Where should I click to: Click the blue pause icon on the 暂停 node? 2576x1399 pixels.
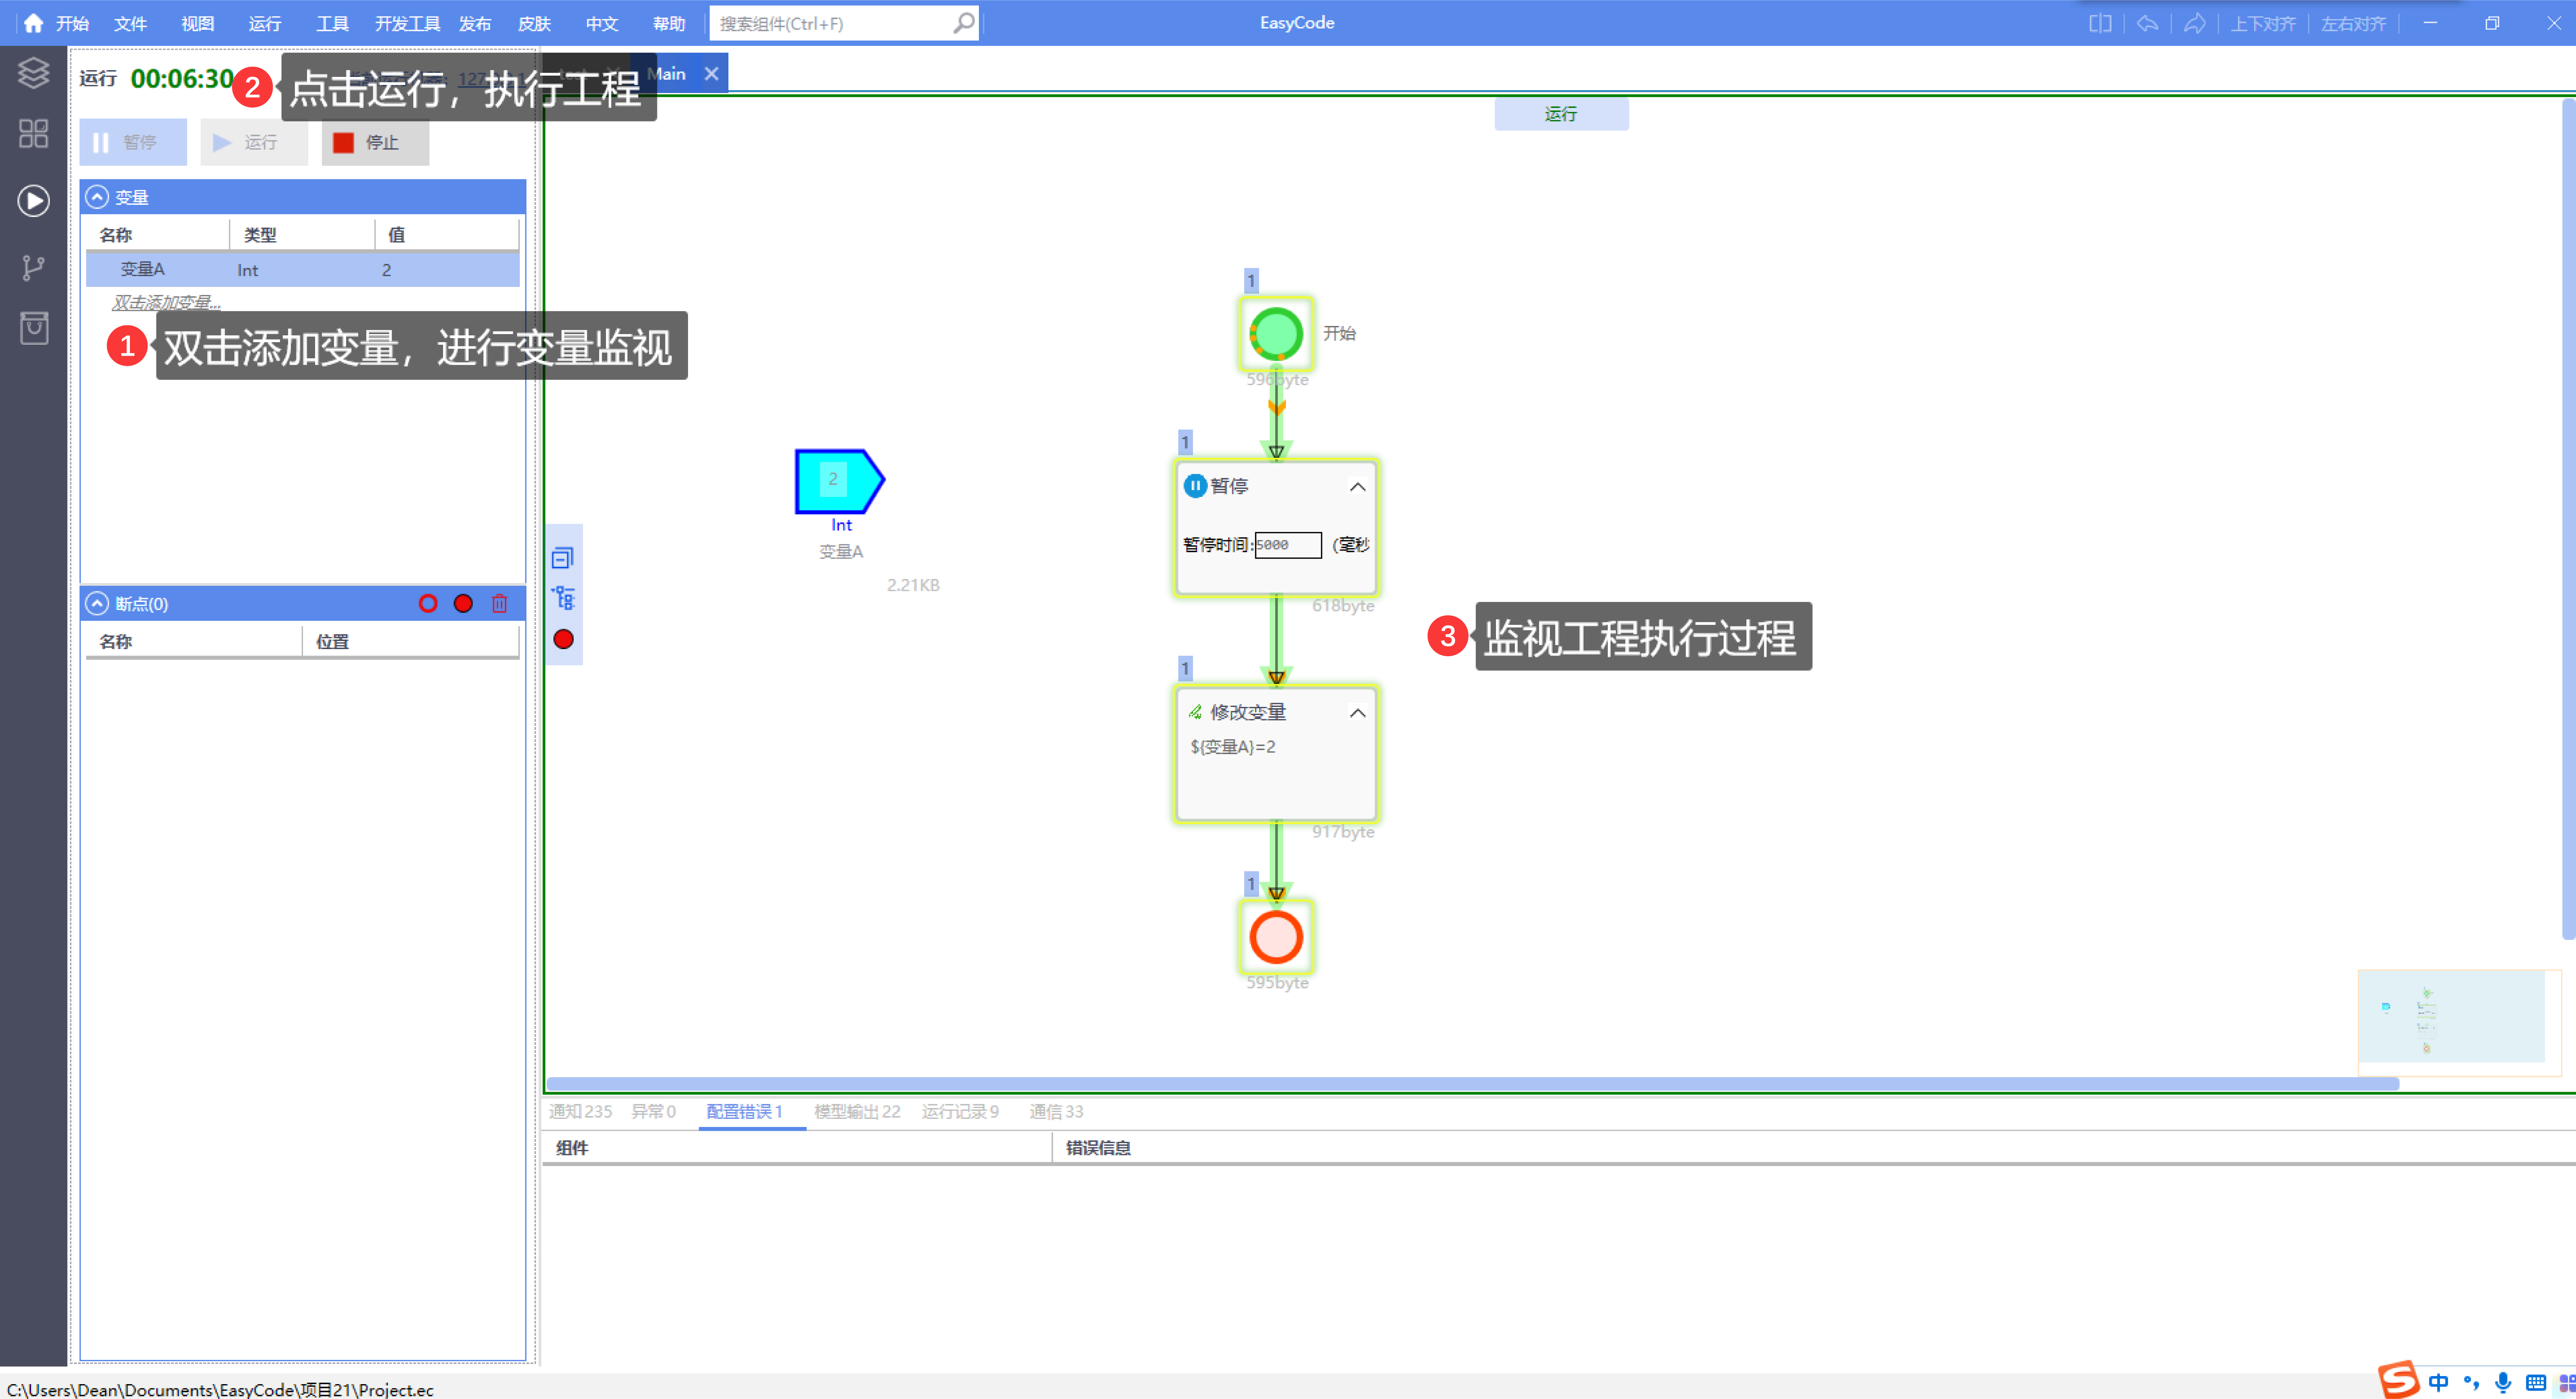(x=1195, y=486)
